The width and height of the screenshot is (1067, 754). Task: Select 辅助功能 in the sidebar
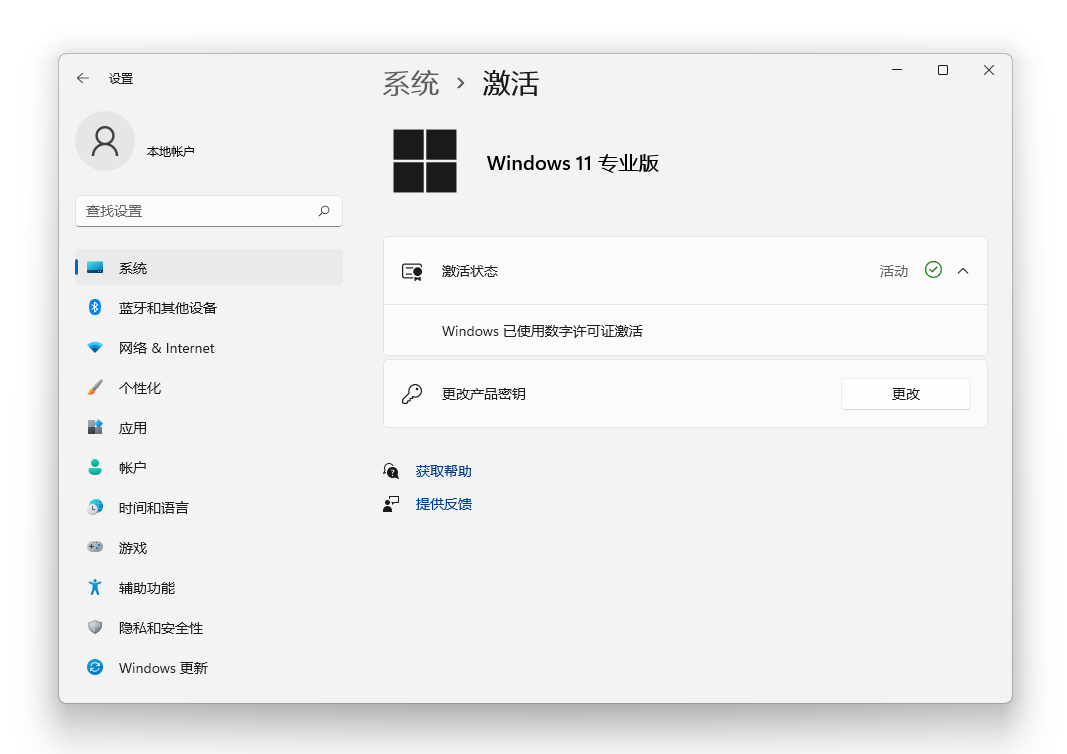tap(209, 587)
